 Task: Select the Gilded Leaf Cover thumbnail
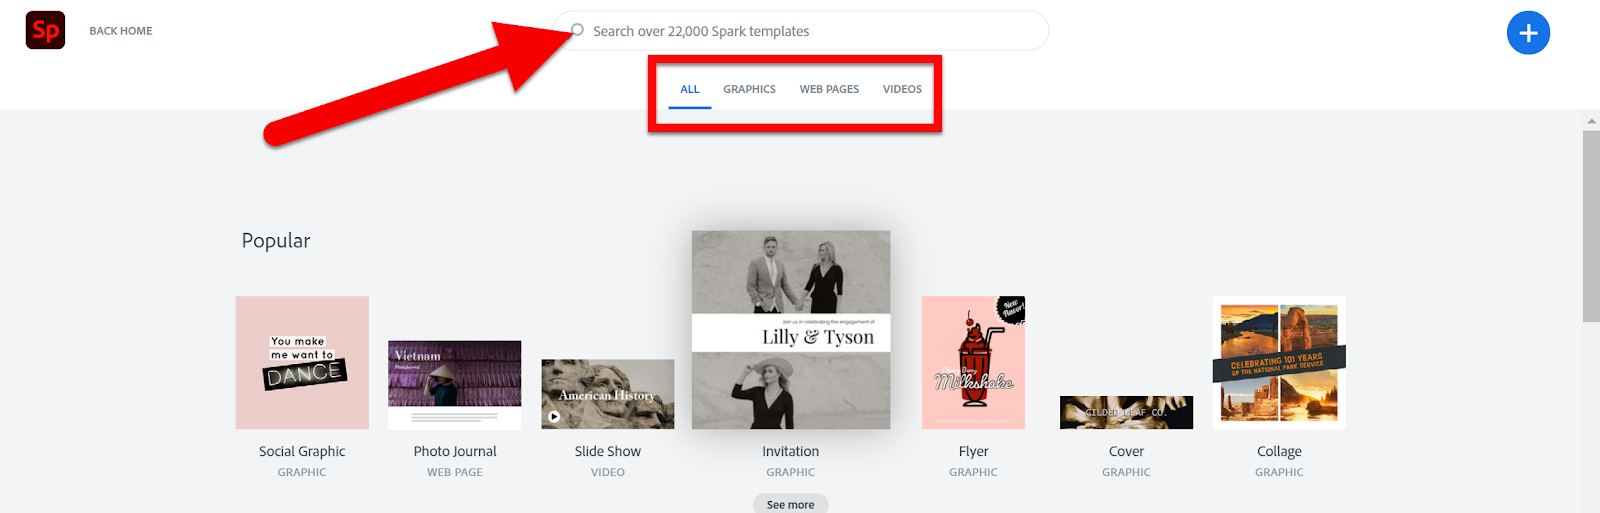click(1126, 413)
